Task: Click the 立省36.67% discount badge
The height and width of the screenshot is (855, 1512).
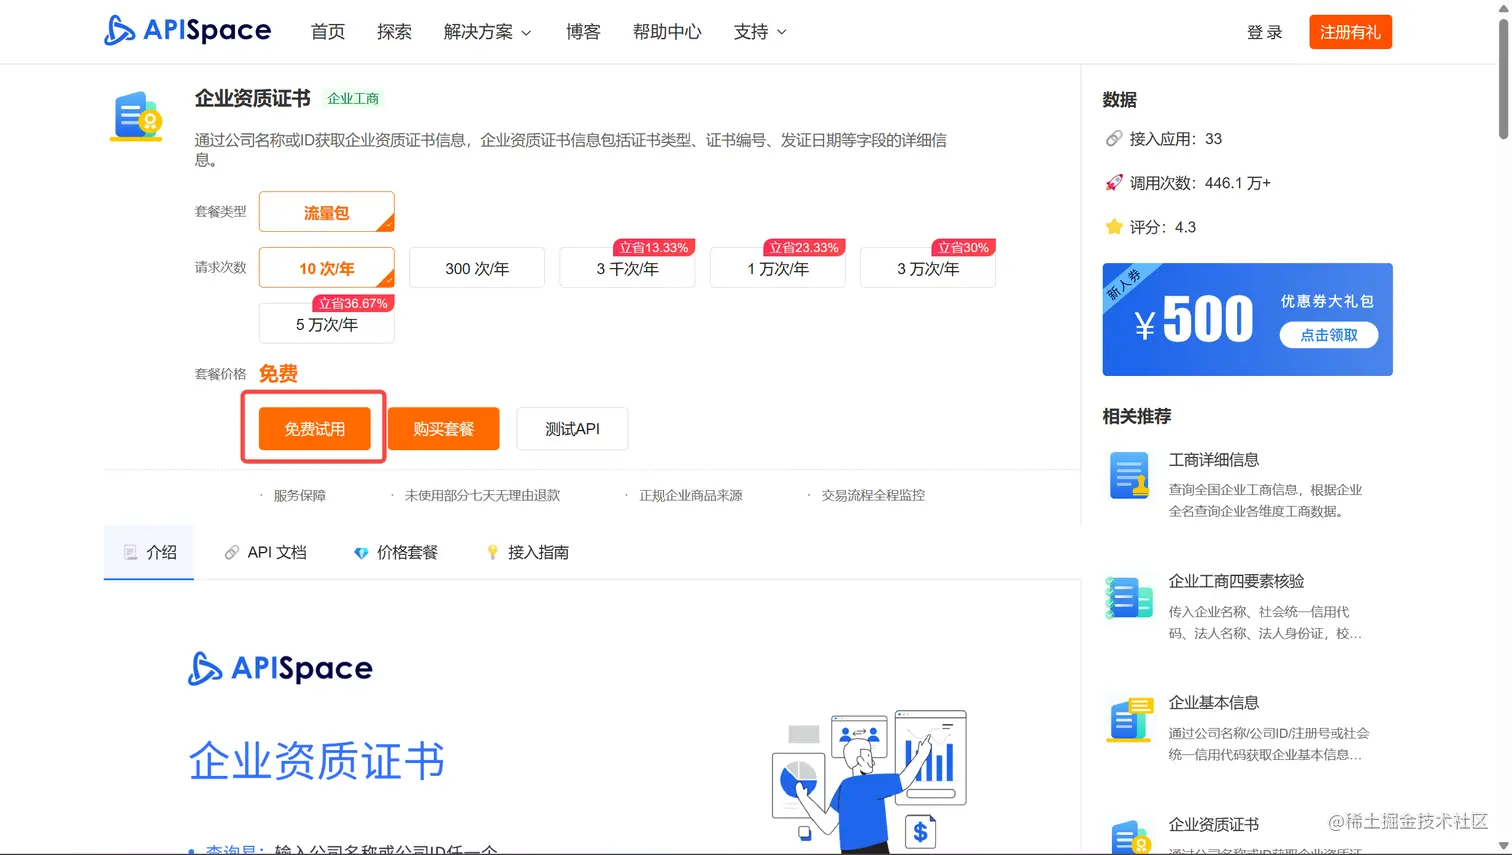Action: 353,303
